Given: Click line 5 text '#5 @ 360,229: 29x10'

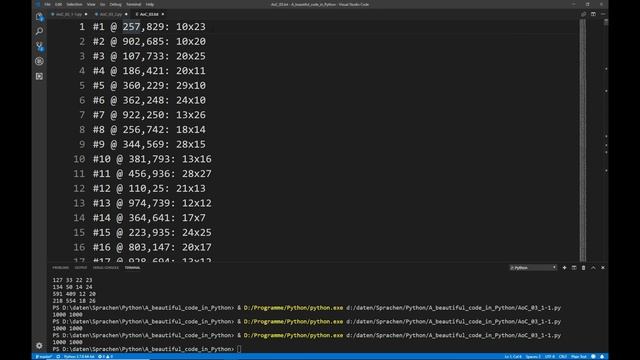Looking at the screenshot, I should tap(149, 85).
